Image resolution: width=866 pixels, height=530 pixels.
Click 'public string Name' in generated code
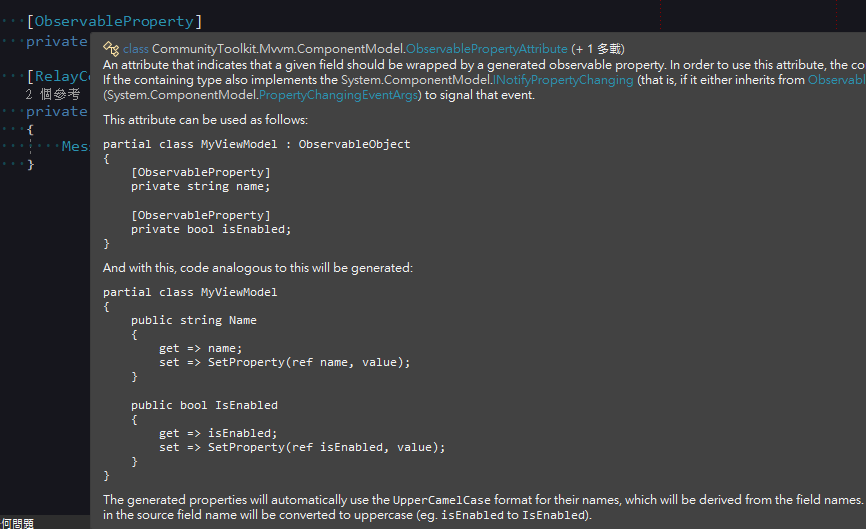(x=194, y=320)
